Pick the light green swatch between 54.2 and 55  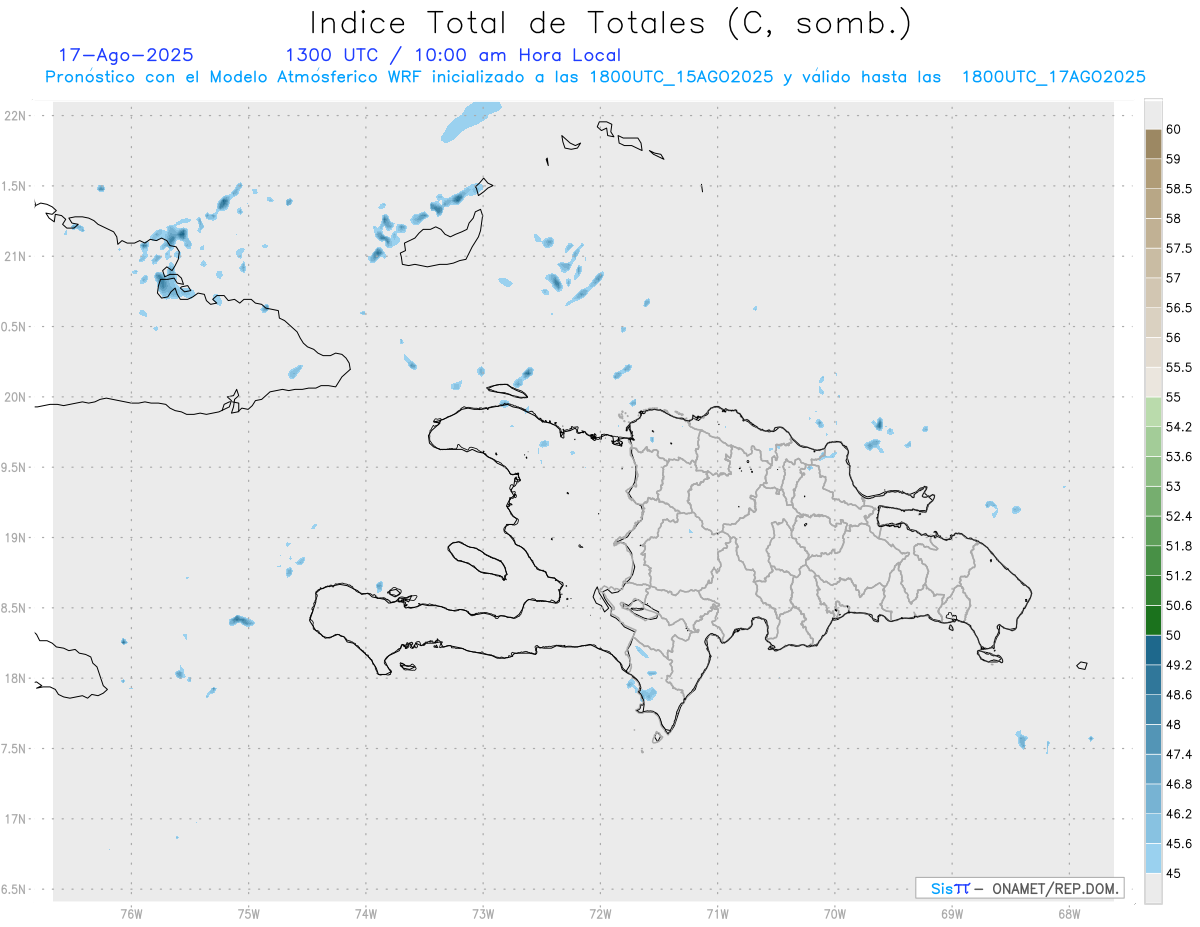[x=1153, y=412]
